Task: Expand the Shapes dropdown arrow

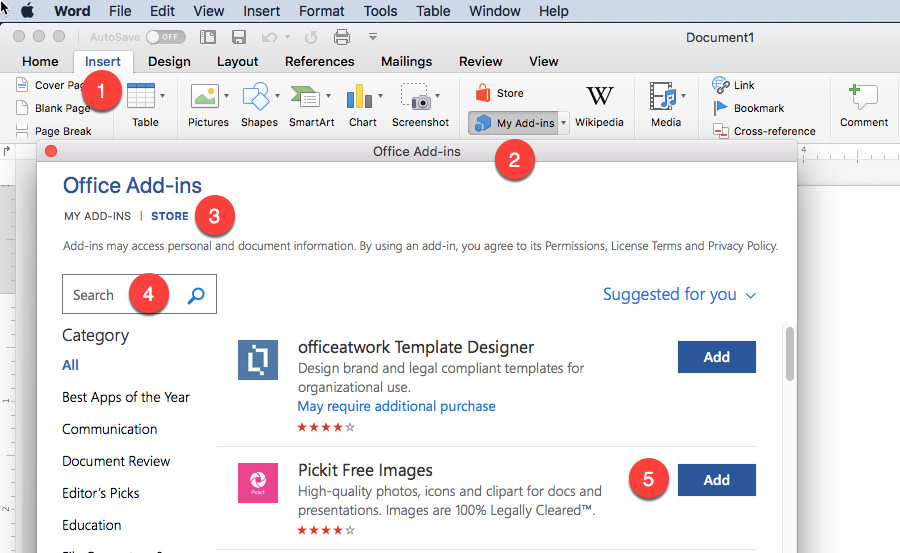Action: 277,96
